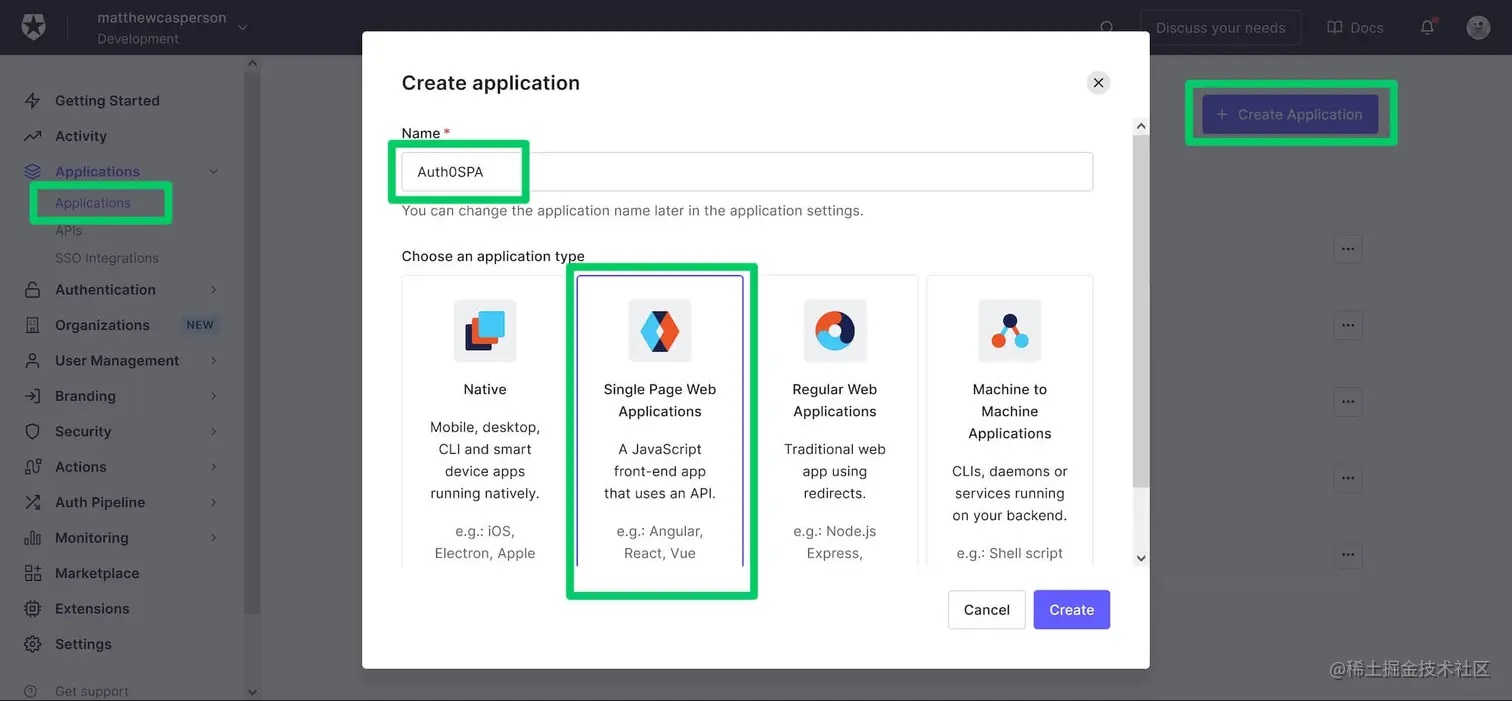Image resolution: width=1512 pixels, height=701 pixels.
Task: Click the Activity trend icon
Action: (33, 136)
